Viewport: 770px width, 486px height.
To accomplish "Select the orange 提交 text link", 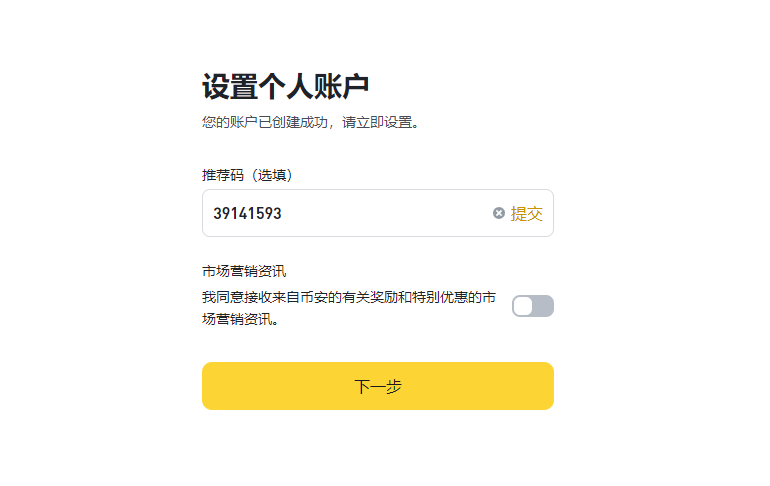I will click(x=526, y=214).
